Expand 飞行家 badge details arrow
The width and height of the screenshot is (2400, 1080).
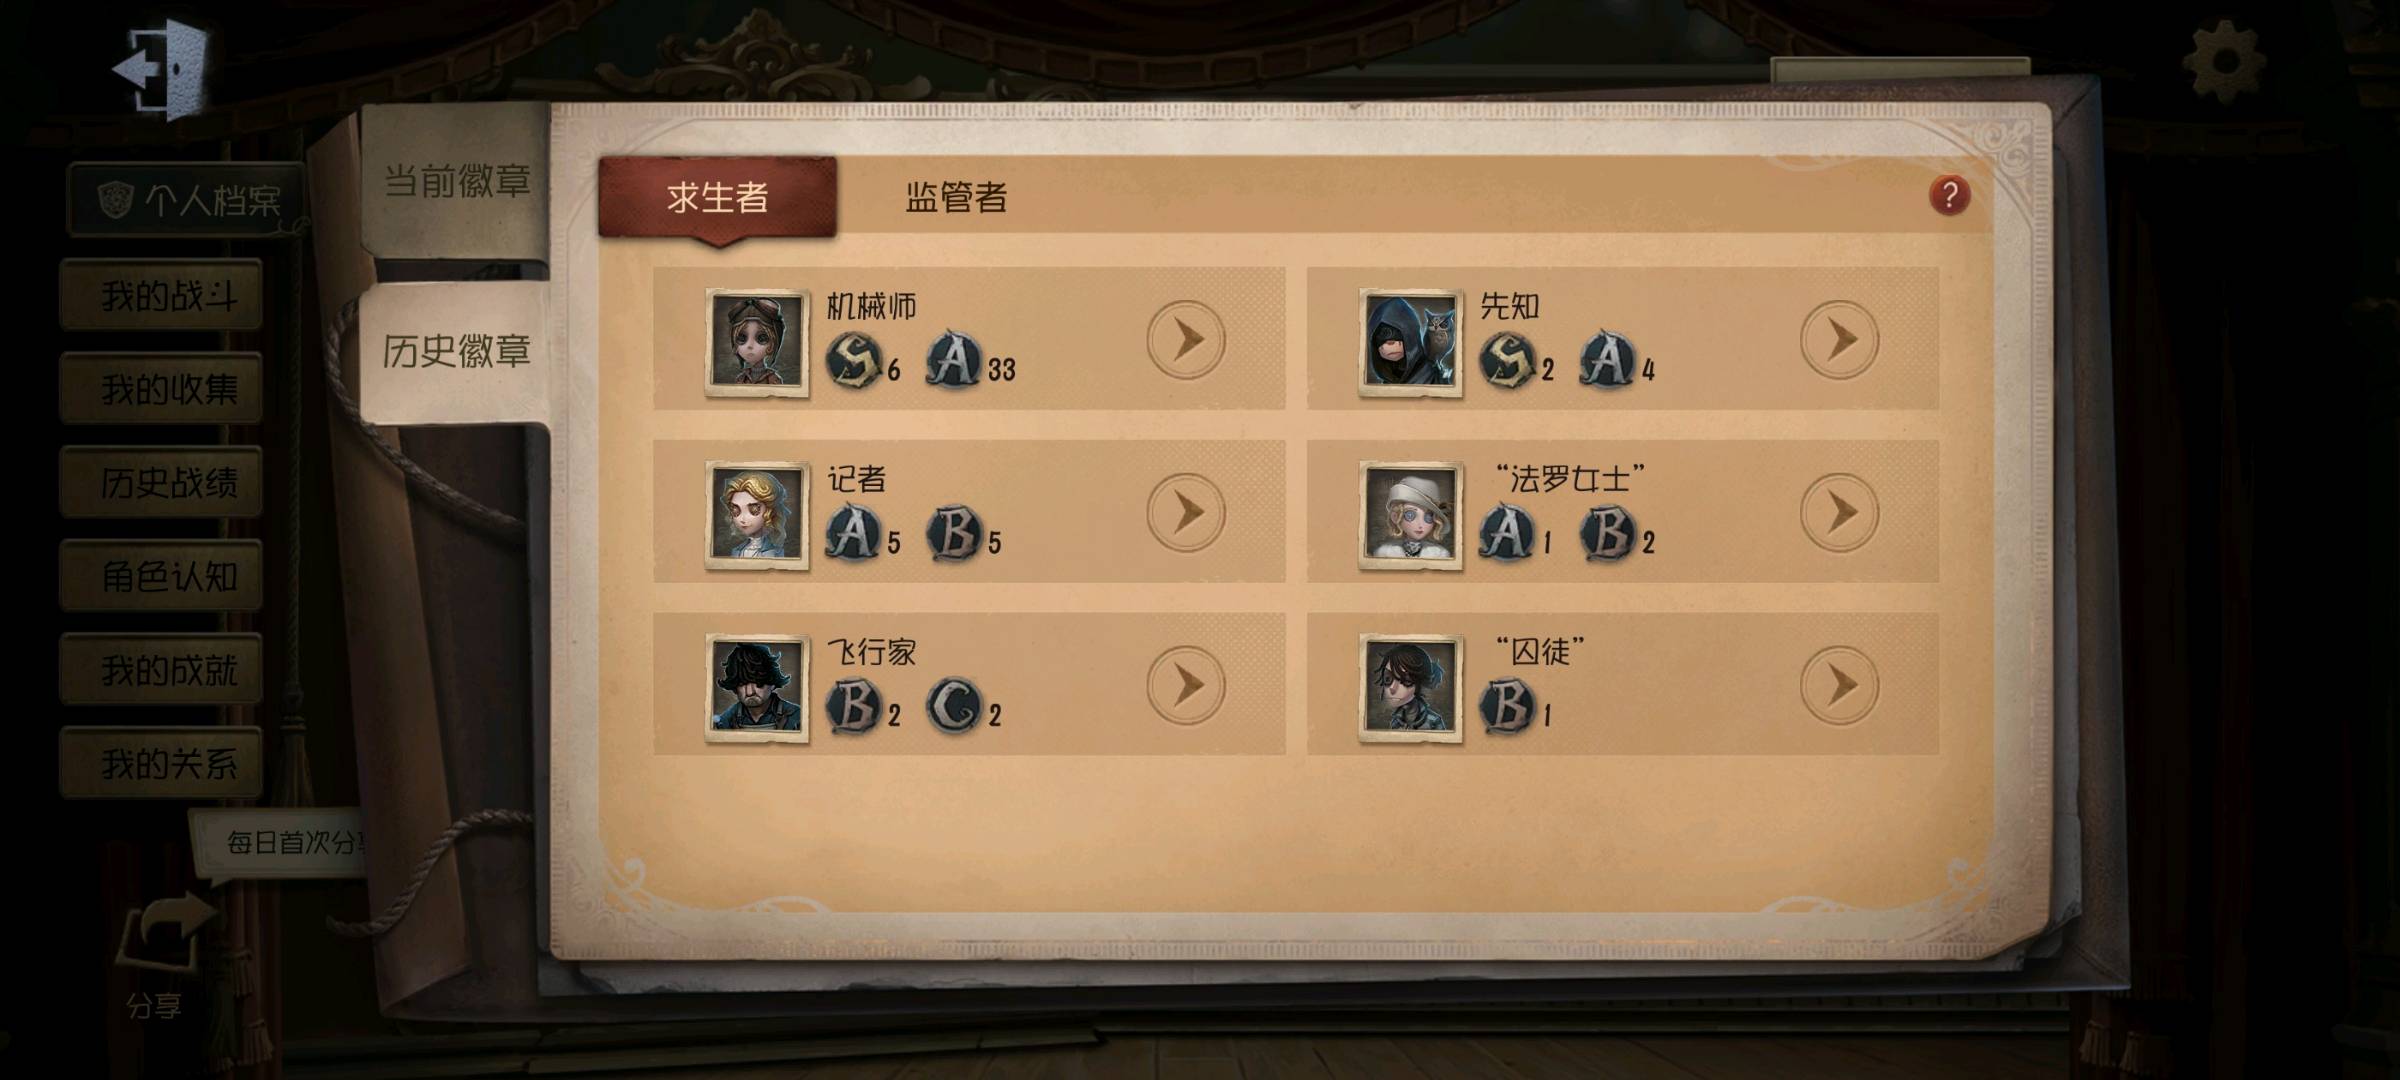1186,686
